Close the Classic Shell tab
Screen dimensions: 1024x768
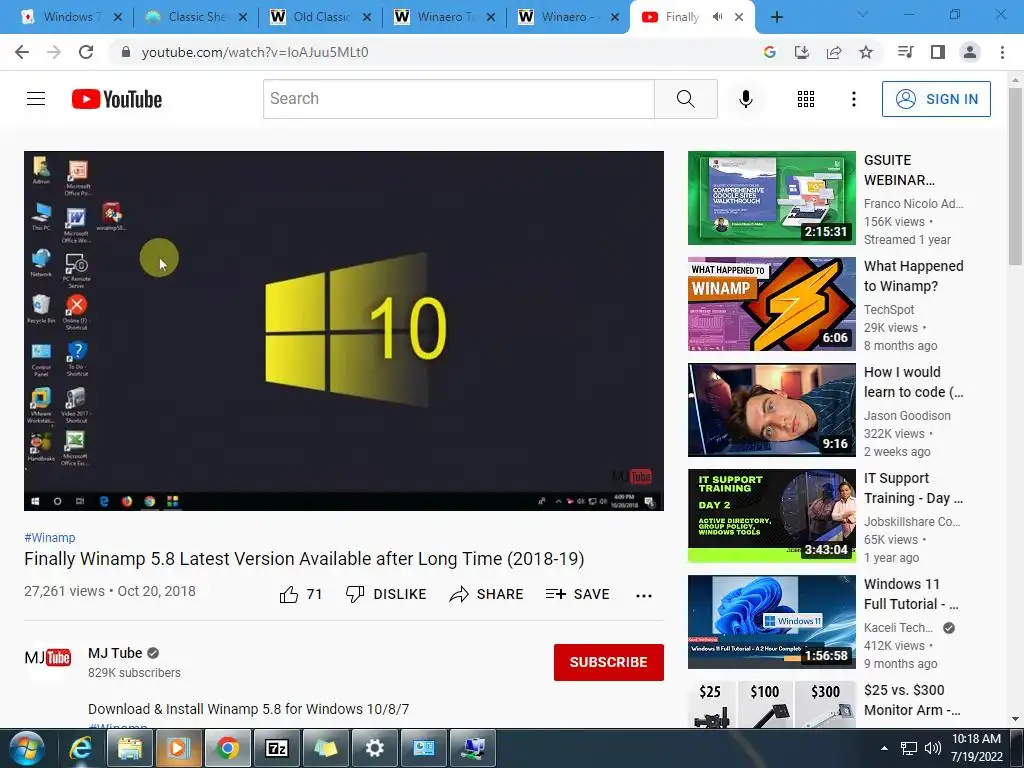click(243, 18)
